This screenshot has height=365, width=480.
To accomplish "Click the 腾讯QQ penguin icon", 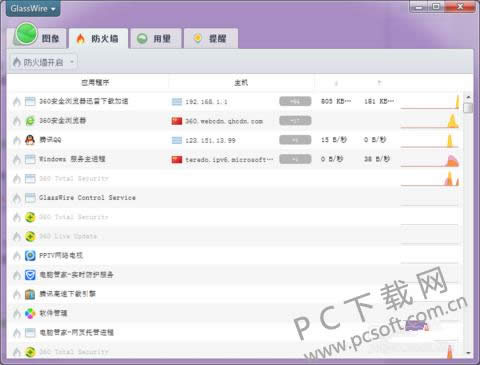I will [30, 140].
